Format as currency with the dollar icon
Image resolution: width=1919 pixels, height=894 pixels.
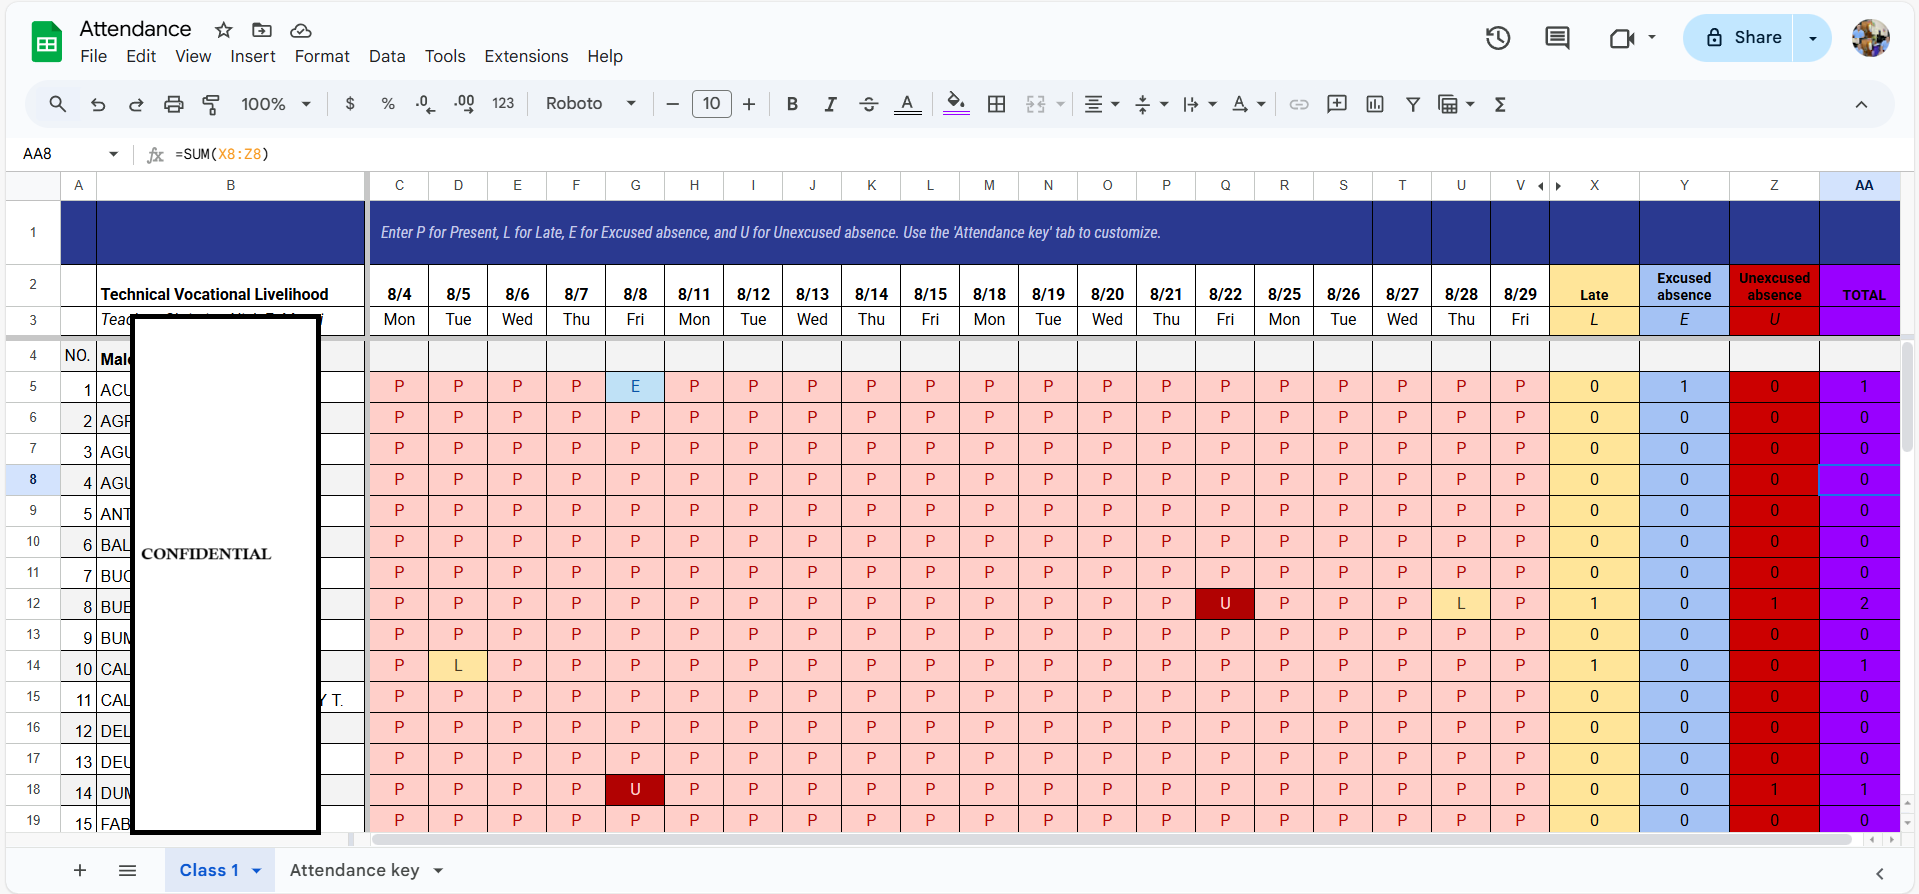[x=350, y=104]
